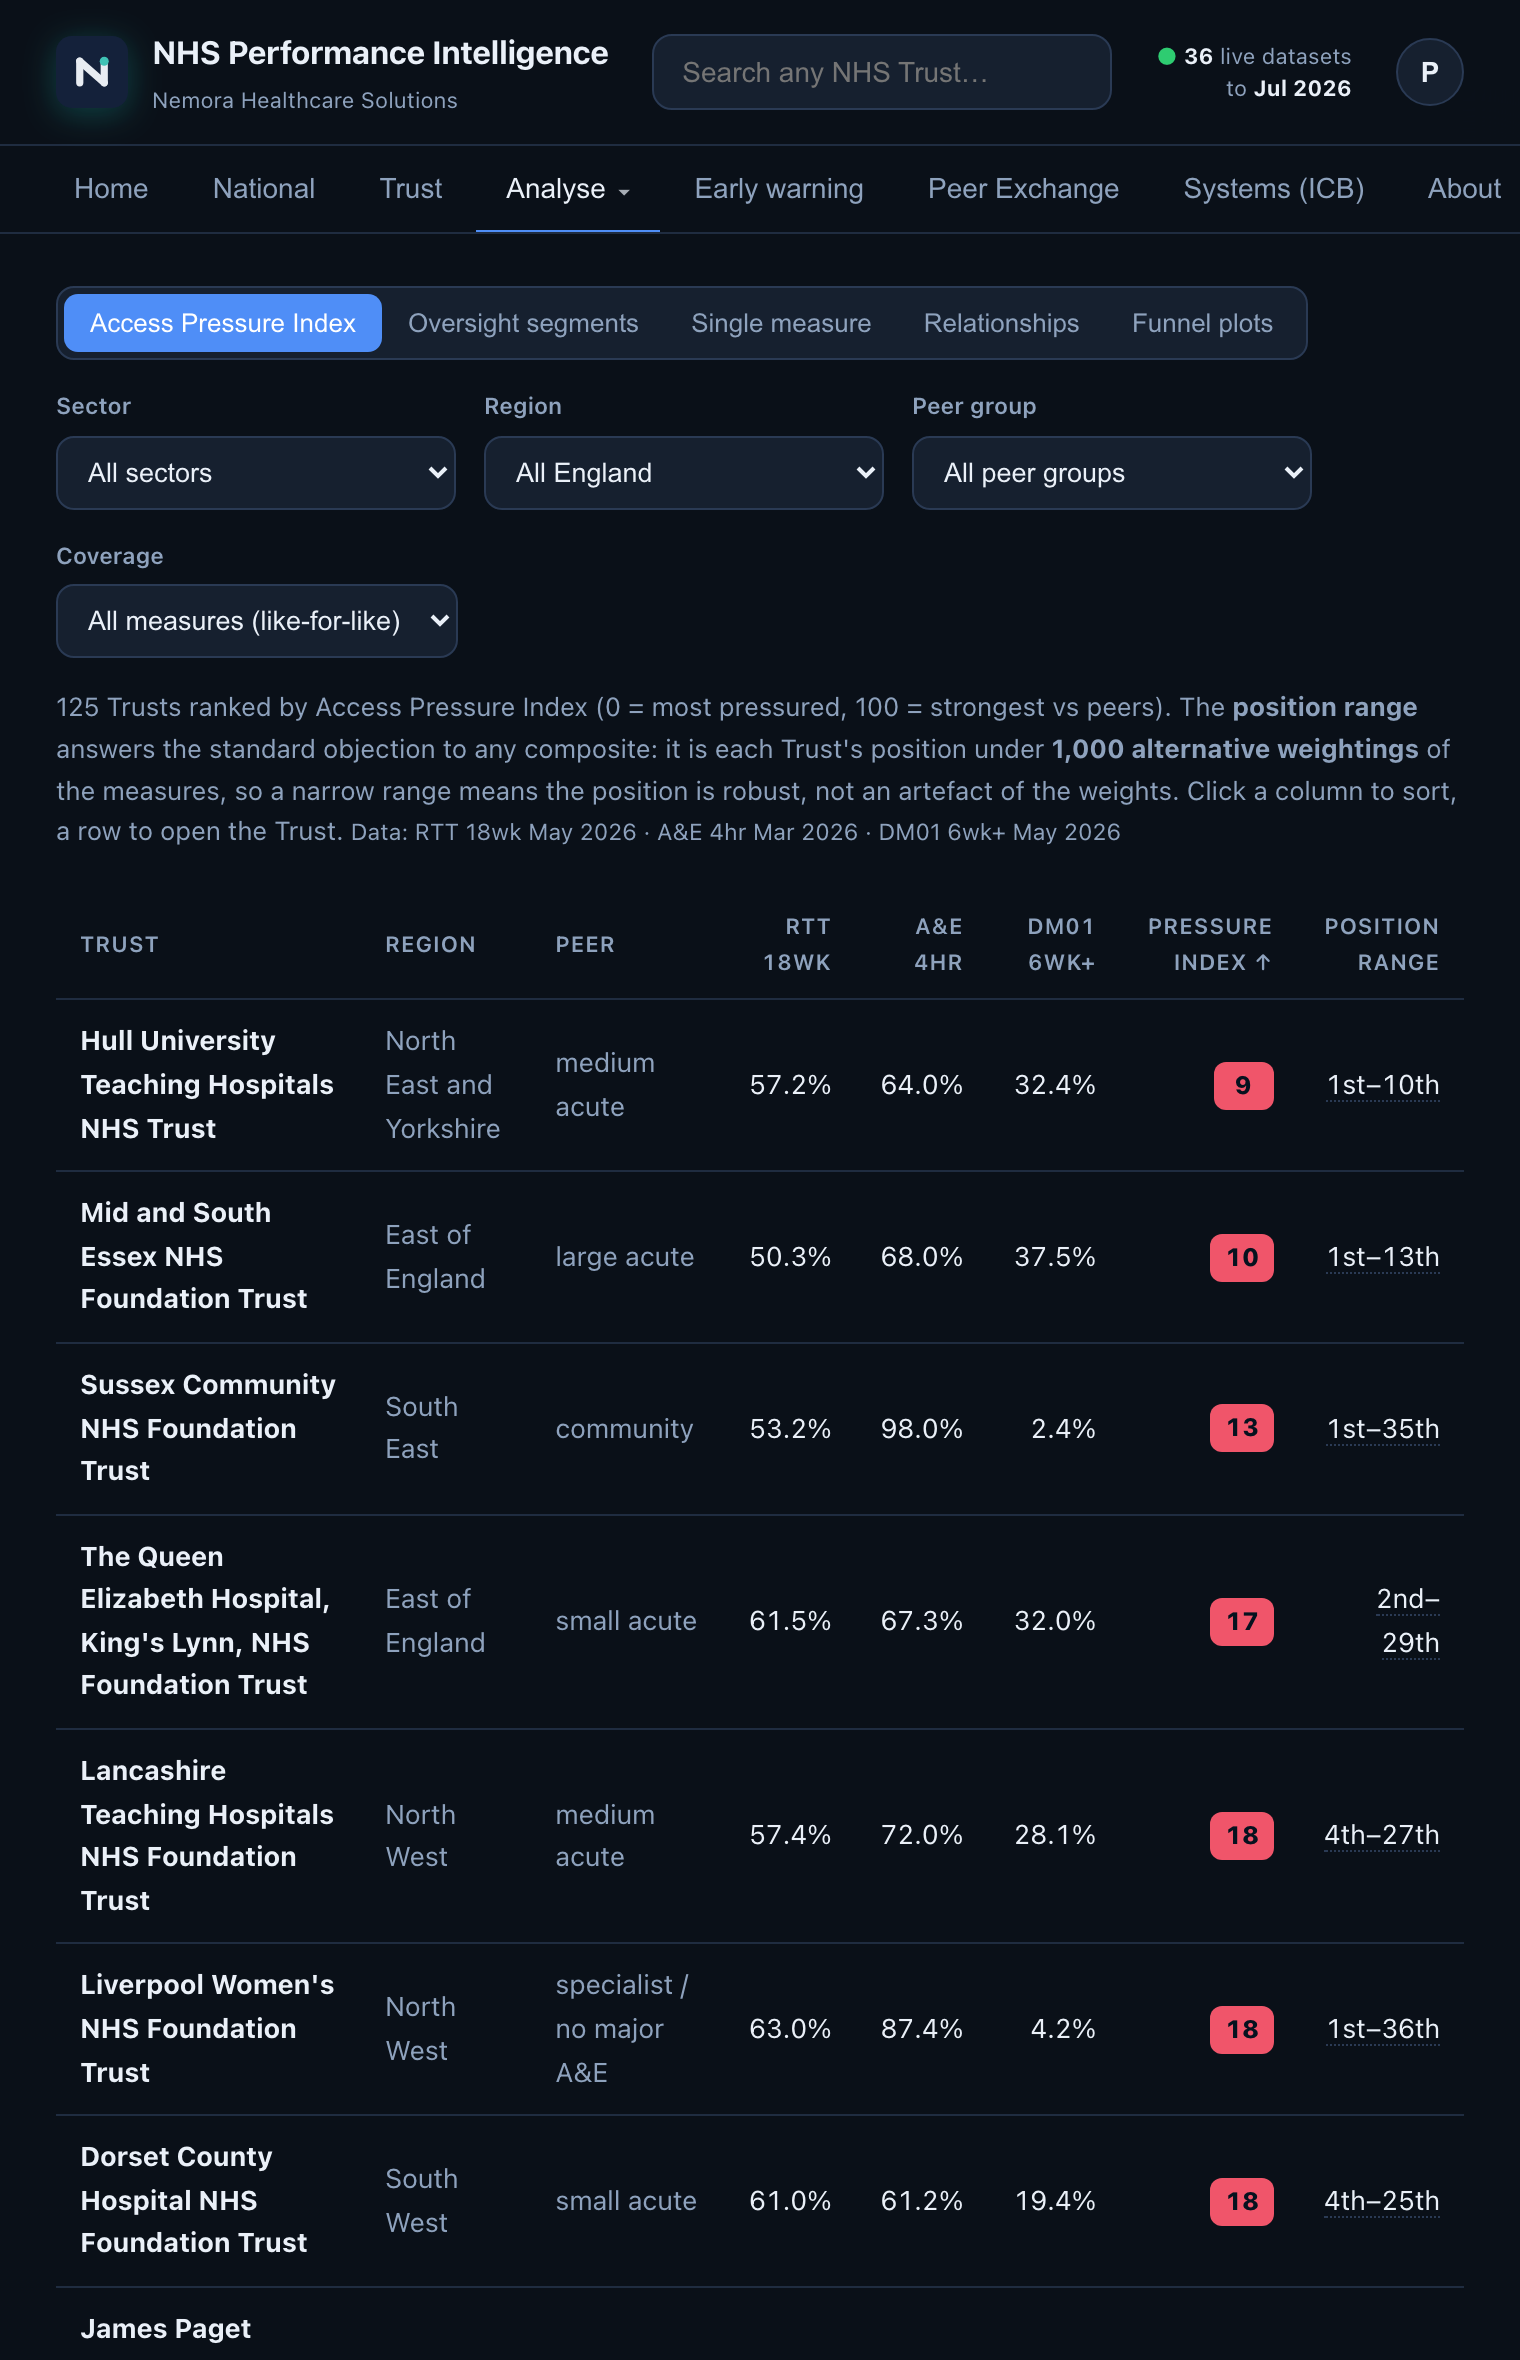
Task: Focus the Search any NHS Trust field
Action: click(881, 72)
